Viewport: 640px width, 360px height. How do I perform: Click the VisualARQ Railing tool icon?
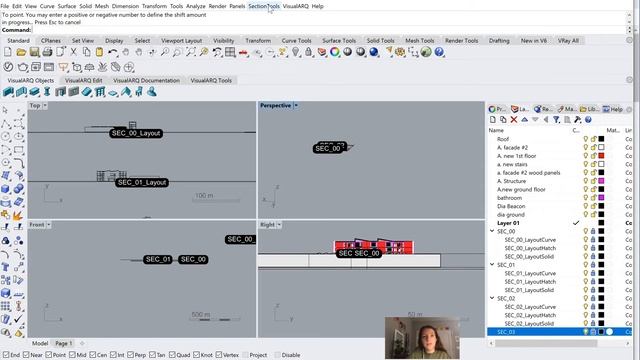[100, 92]
